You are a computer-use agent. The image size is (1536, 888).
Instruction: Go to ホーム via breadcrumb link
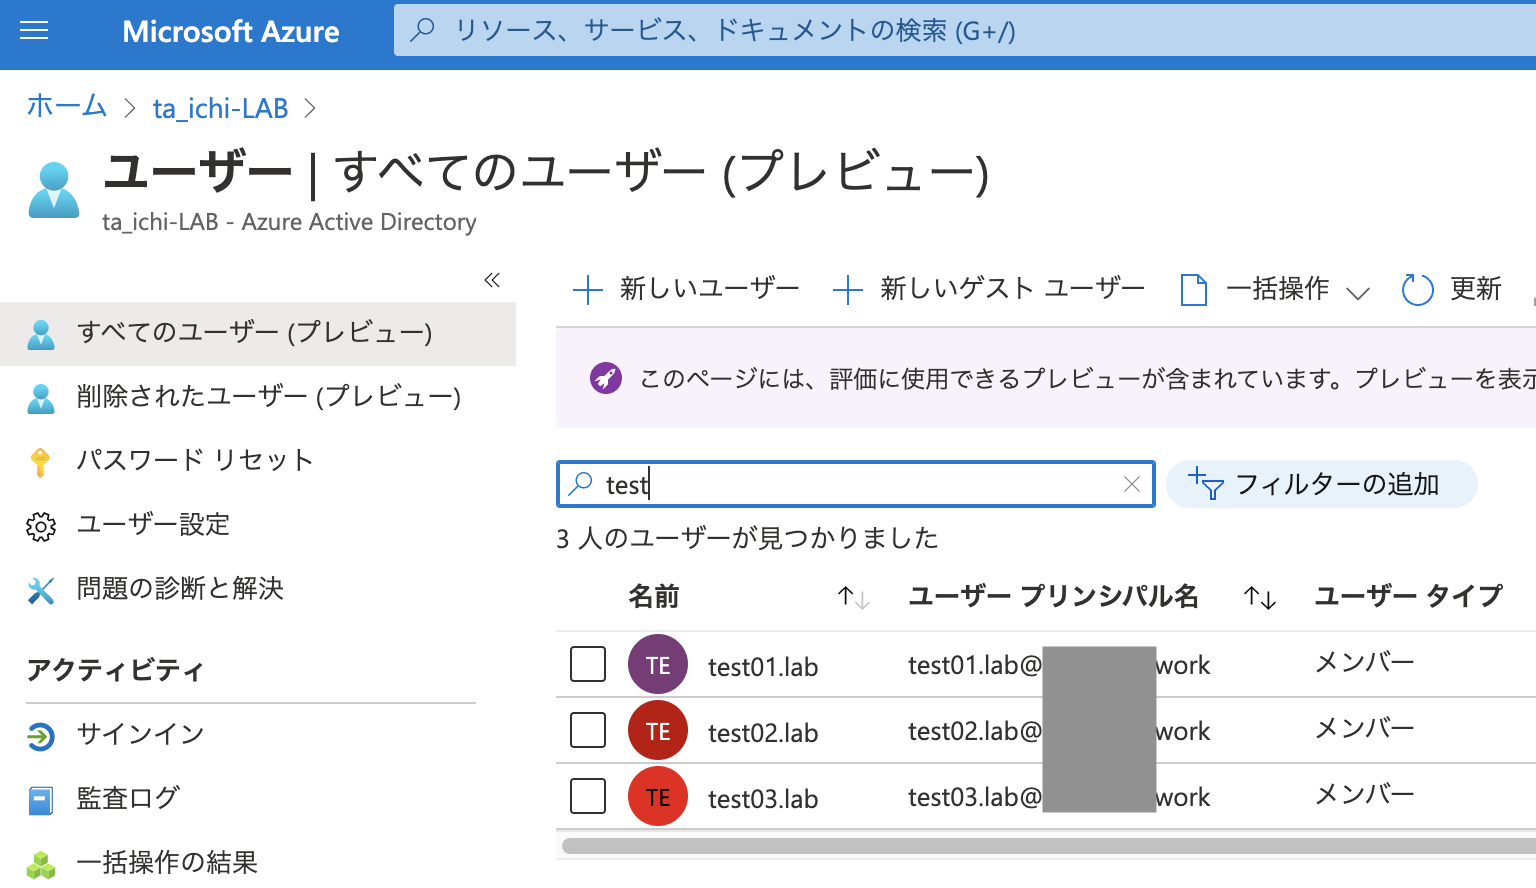coord(66,106)
